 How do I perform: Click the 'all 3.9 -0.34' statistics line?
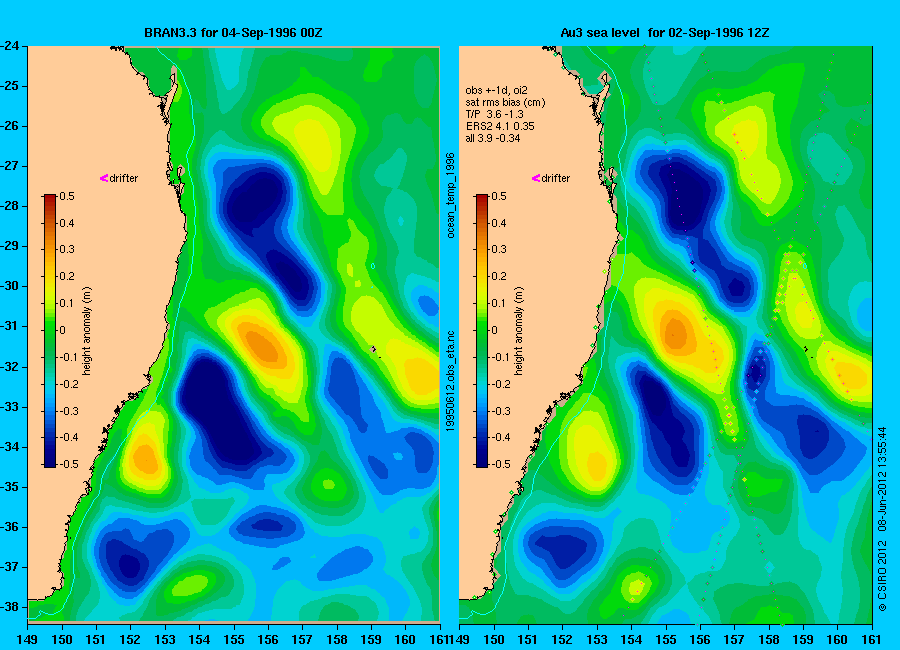[492, 138]
